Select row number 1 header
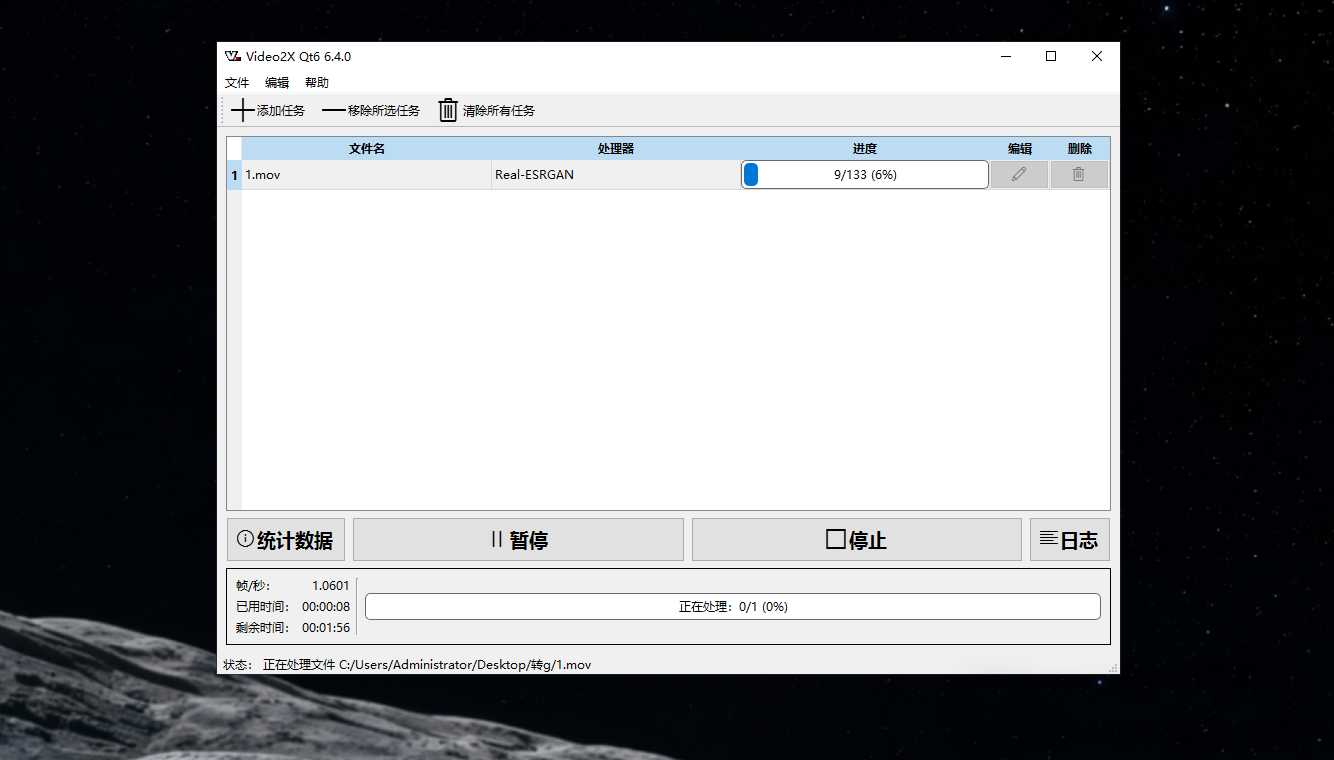Viewport: 1334px width, 760px height. click(235, 175)
